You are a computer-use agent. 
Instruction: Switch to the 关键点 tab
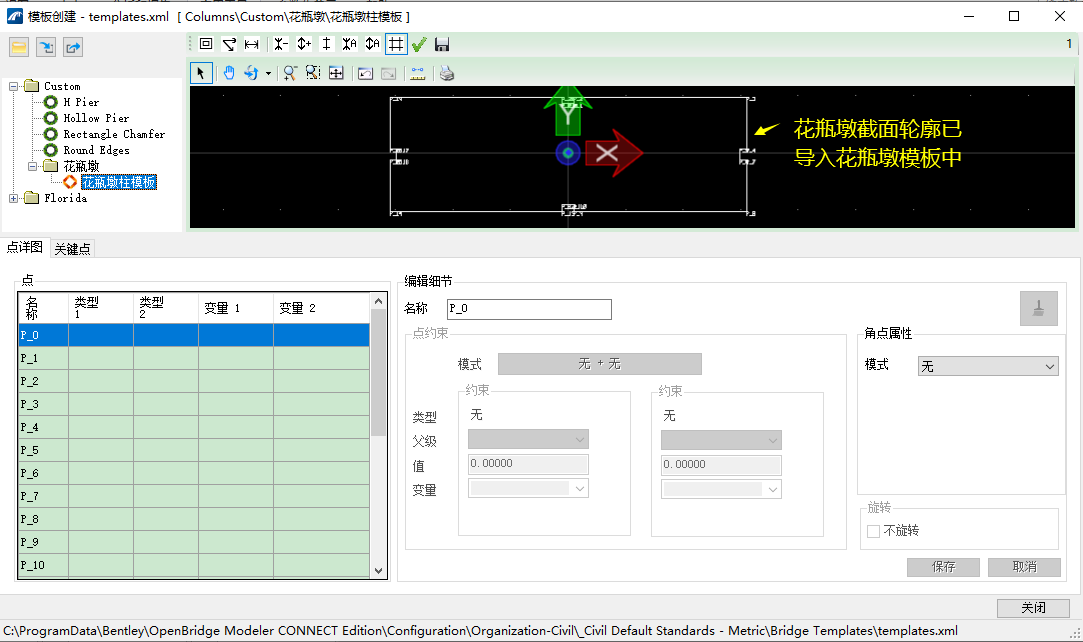coord(73,249)
